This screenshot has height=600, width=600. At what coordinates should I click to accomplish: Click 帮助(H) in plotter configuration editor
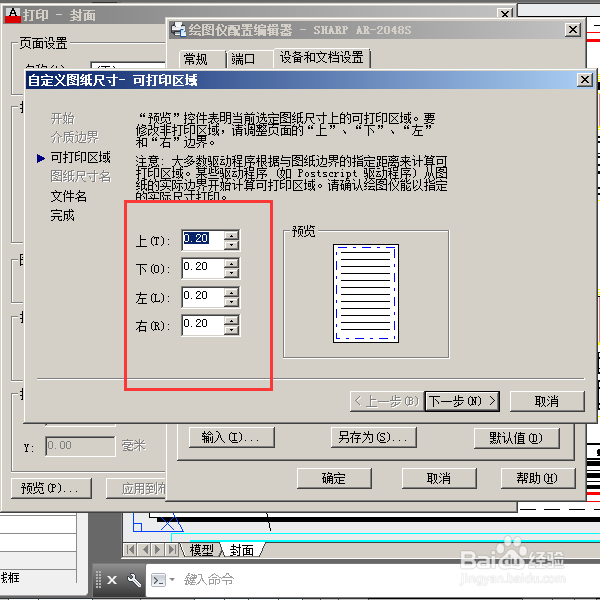pos(538,478)
